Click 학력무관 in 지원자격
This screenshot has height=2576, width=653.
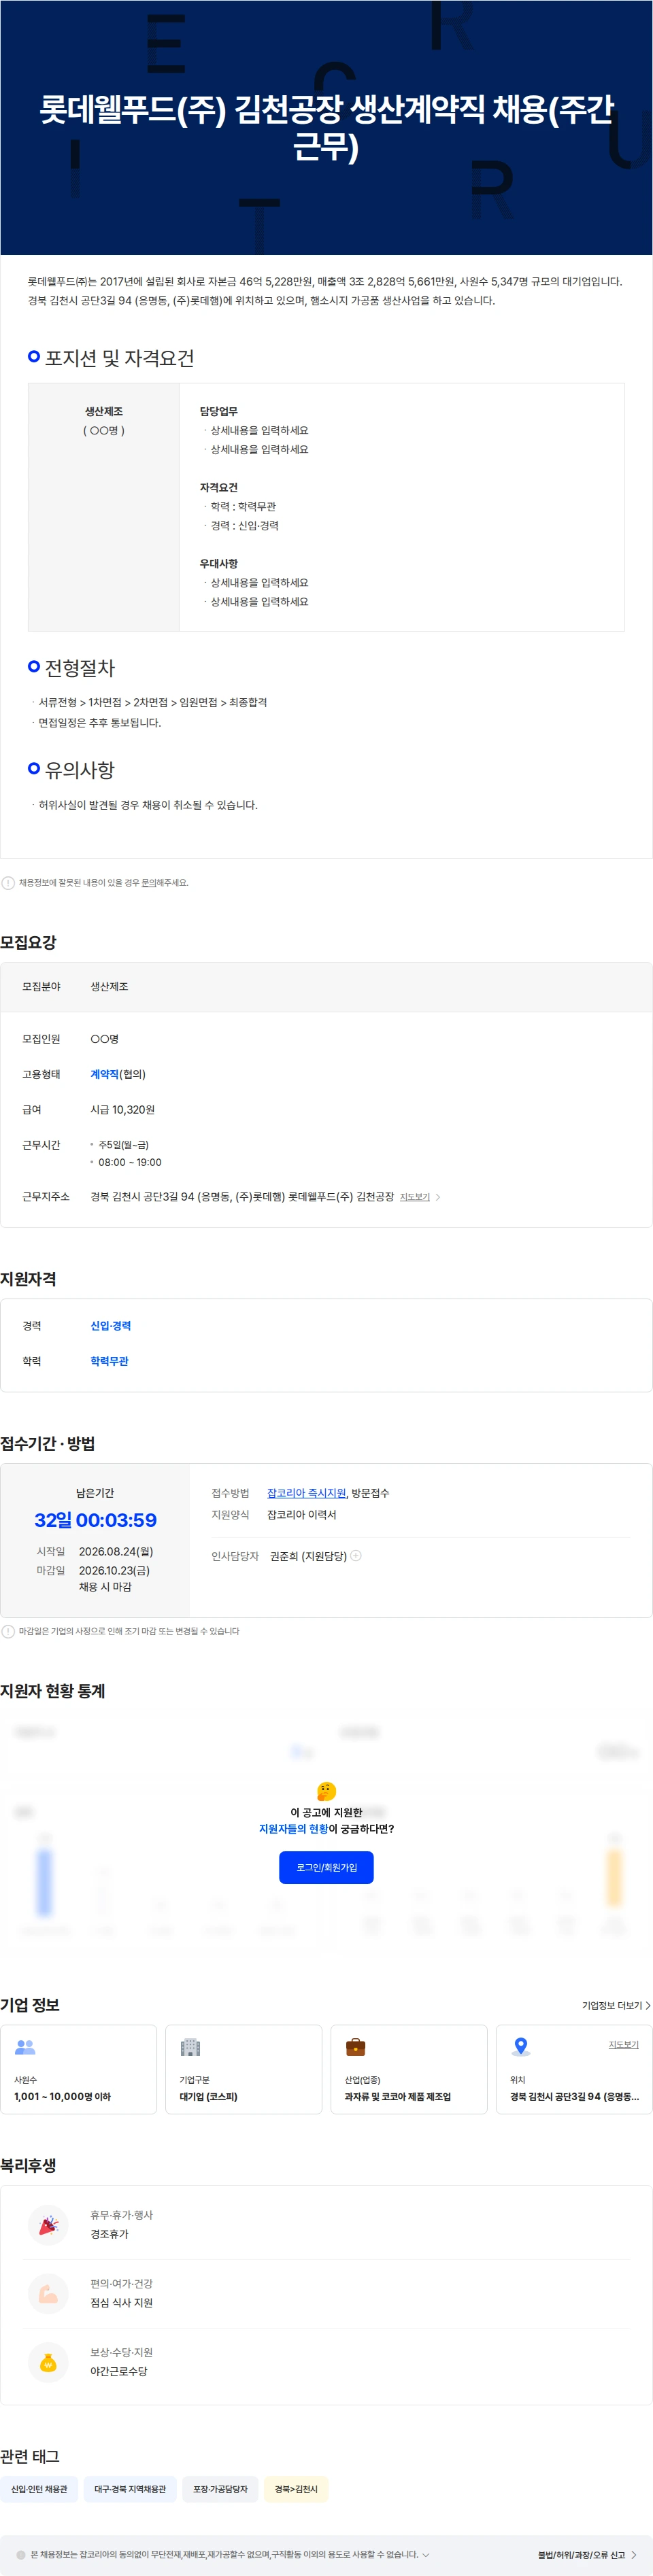[x=109, y=1361]
